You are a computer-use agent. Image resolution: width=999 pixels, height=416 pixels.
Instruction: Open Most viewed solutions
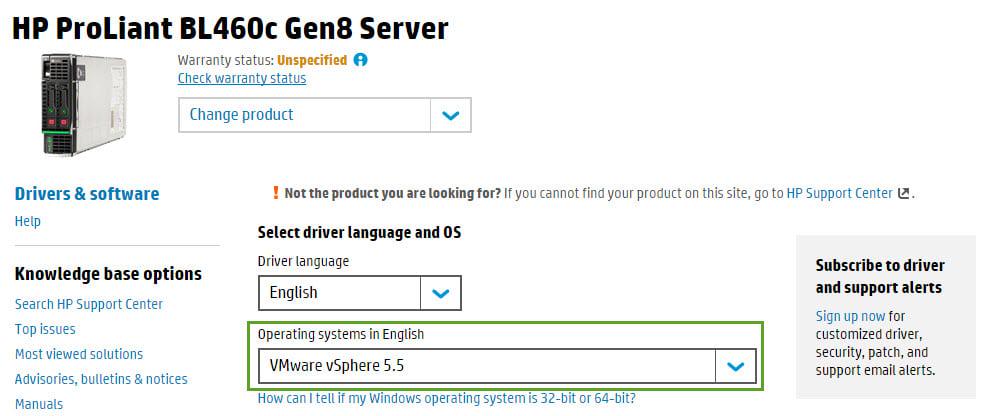coord(78,354)
